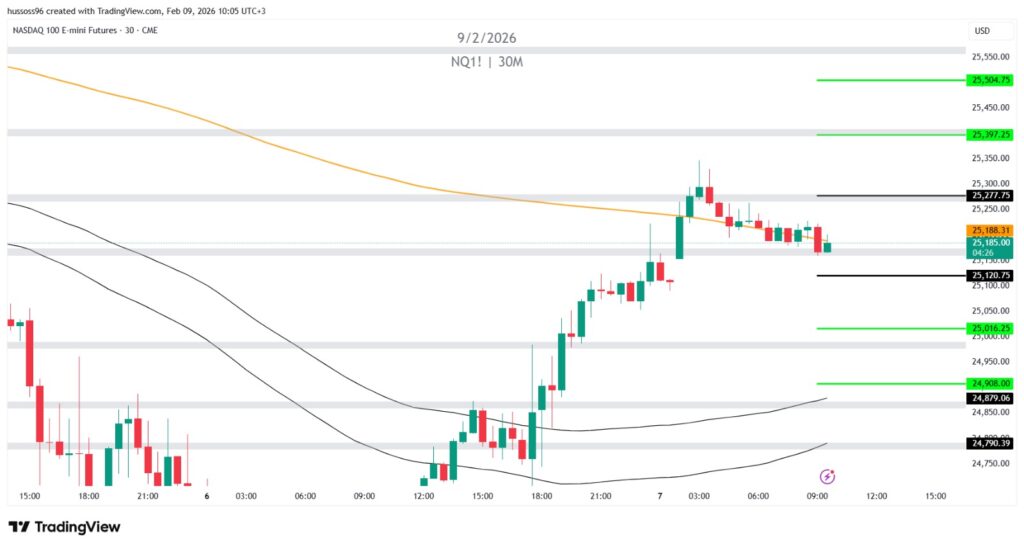Screen dimensions: 1024x548
Task: Click the 25,397.25 green price label
Action: [x=990, y=134]
